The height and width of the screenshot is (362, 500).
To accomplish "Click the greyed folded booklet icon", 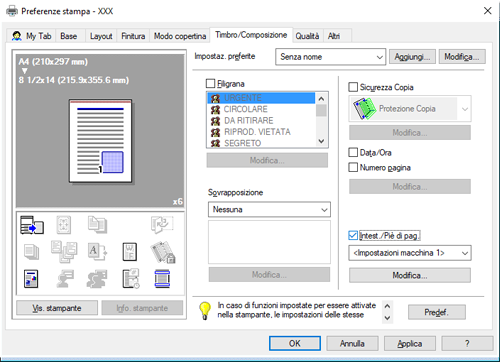I will tap(162, 225).
